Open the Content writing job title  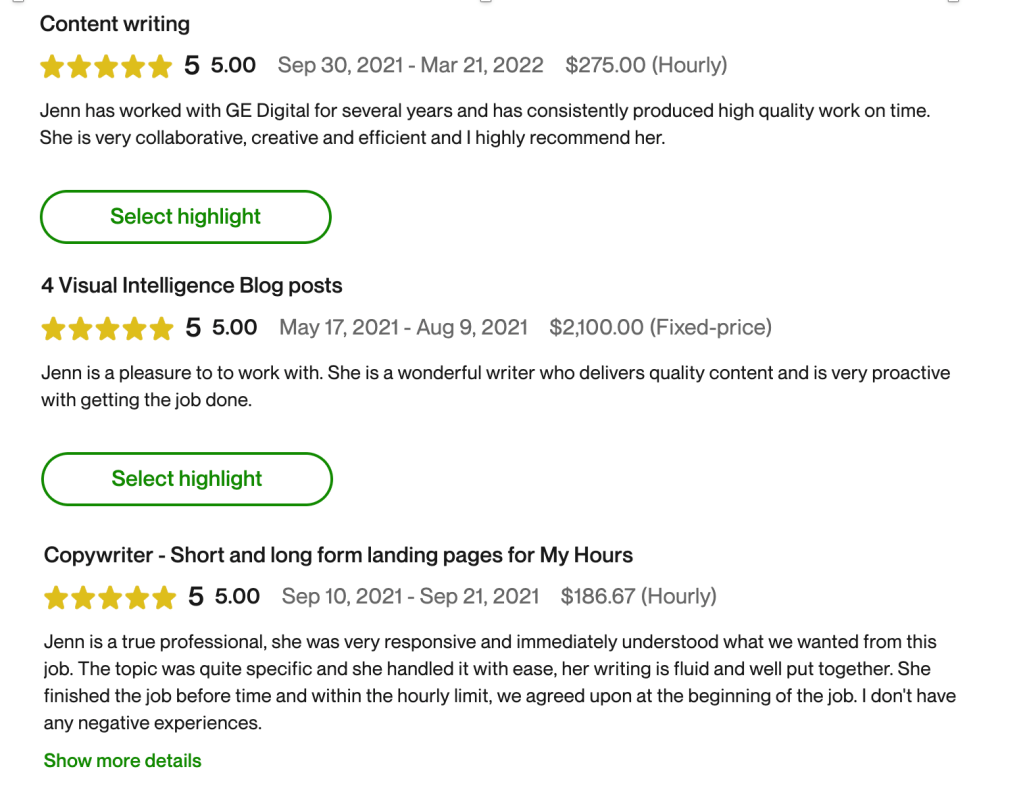115,24
